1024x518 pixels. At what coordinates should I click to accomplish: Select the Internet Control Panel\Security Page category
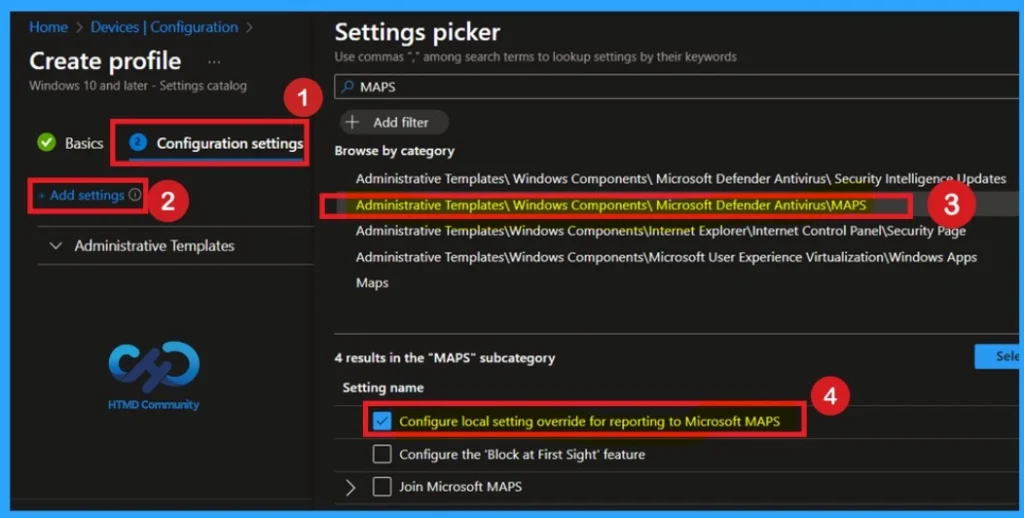point(660,231)
